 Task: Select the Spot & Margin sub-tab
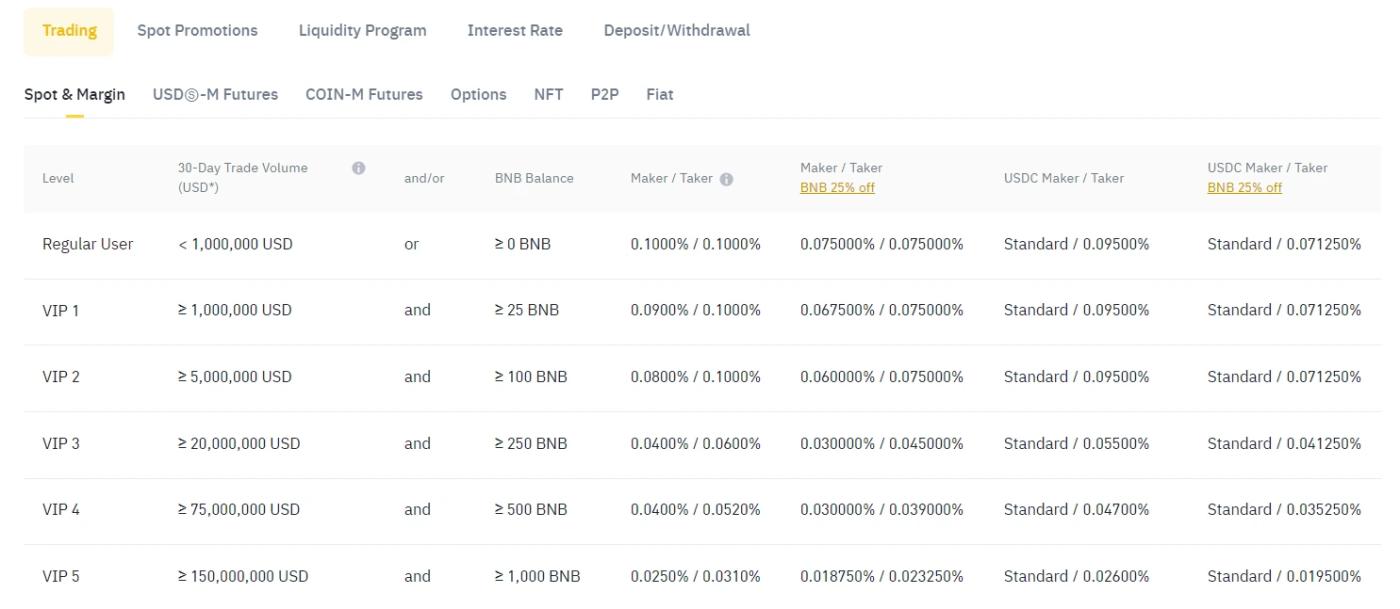[x=74, y=94]
